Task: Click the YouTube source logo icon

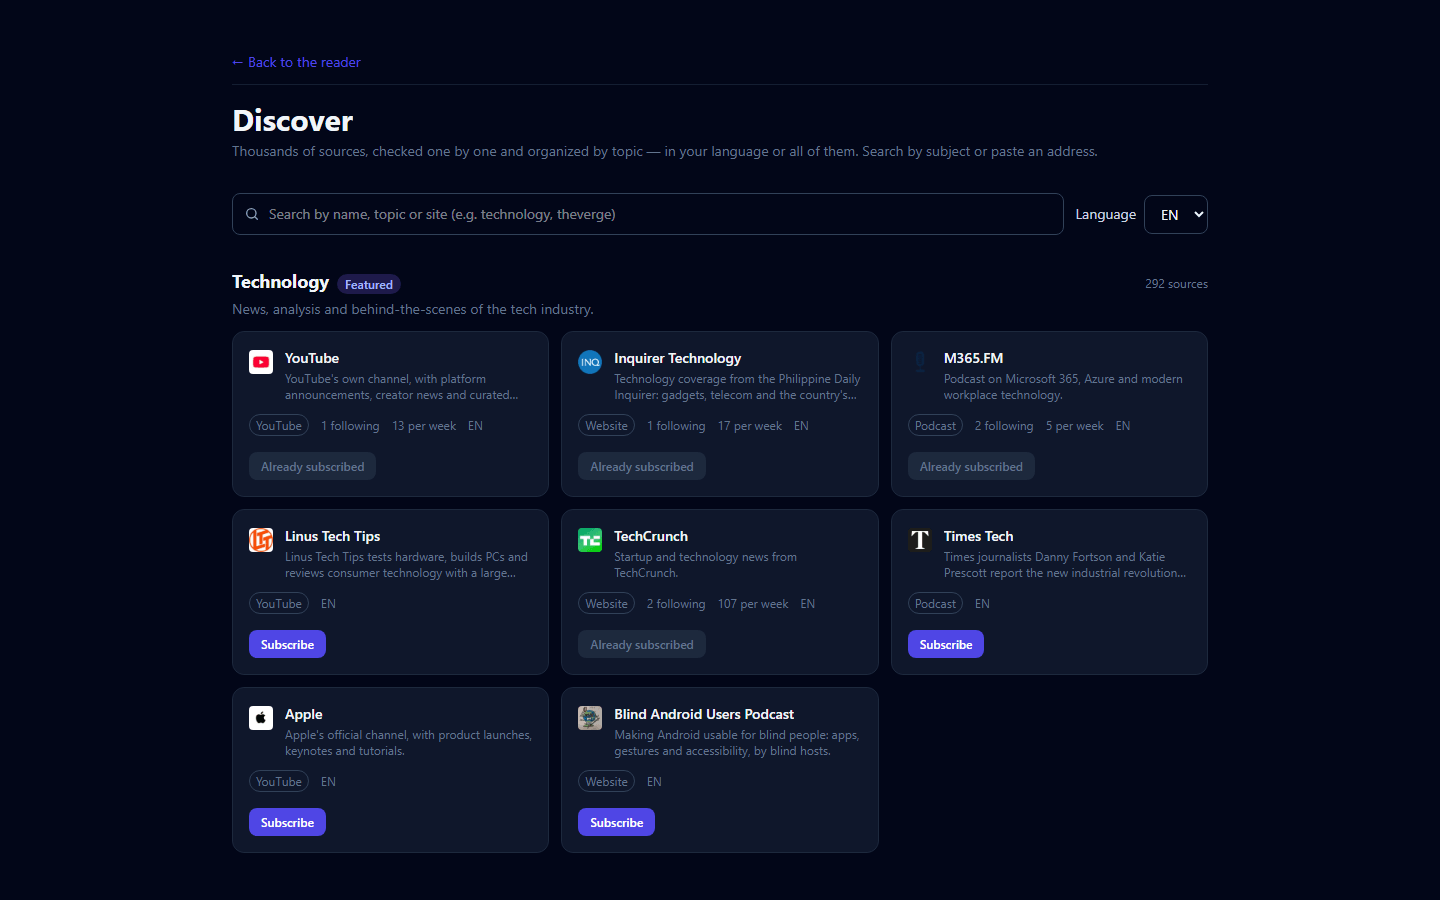Action: point(261,362)
